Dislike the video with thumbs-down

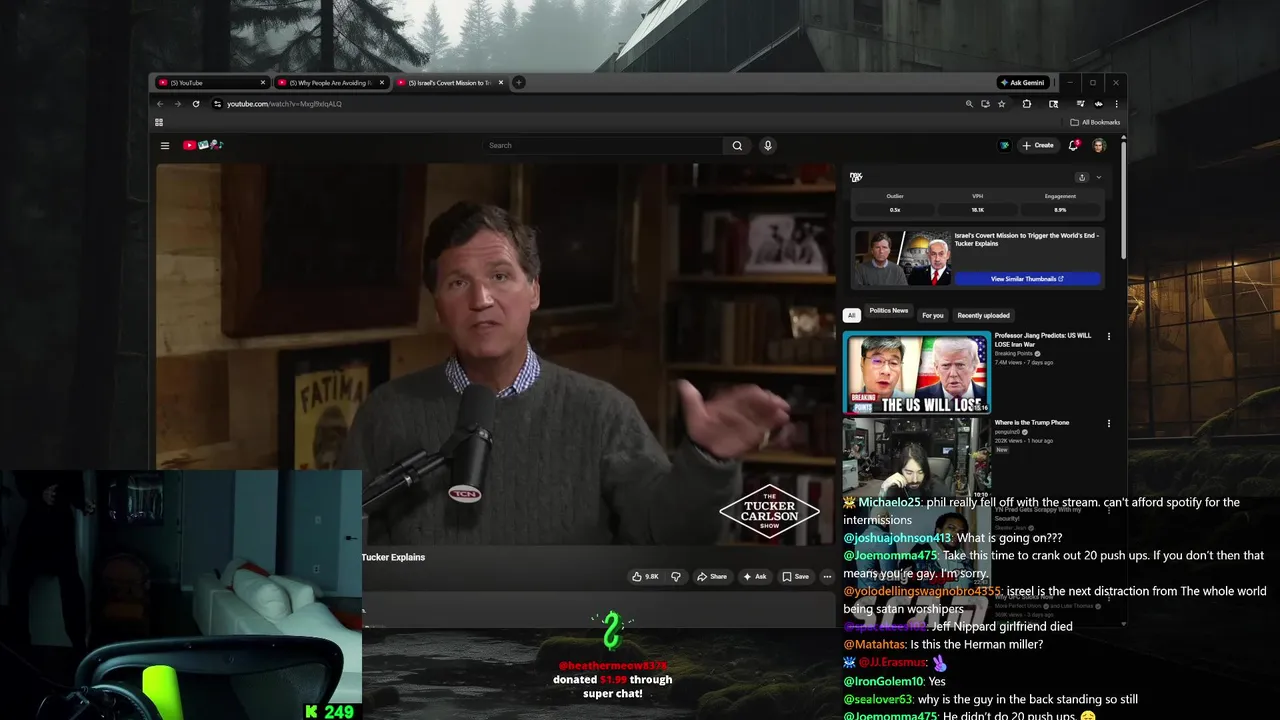tap(676, 576)
